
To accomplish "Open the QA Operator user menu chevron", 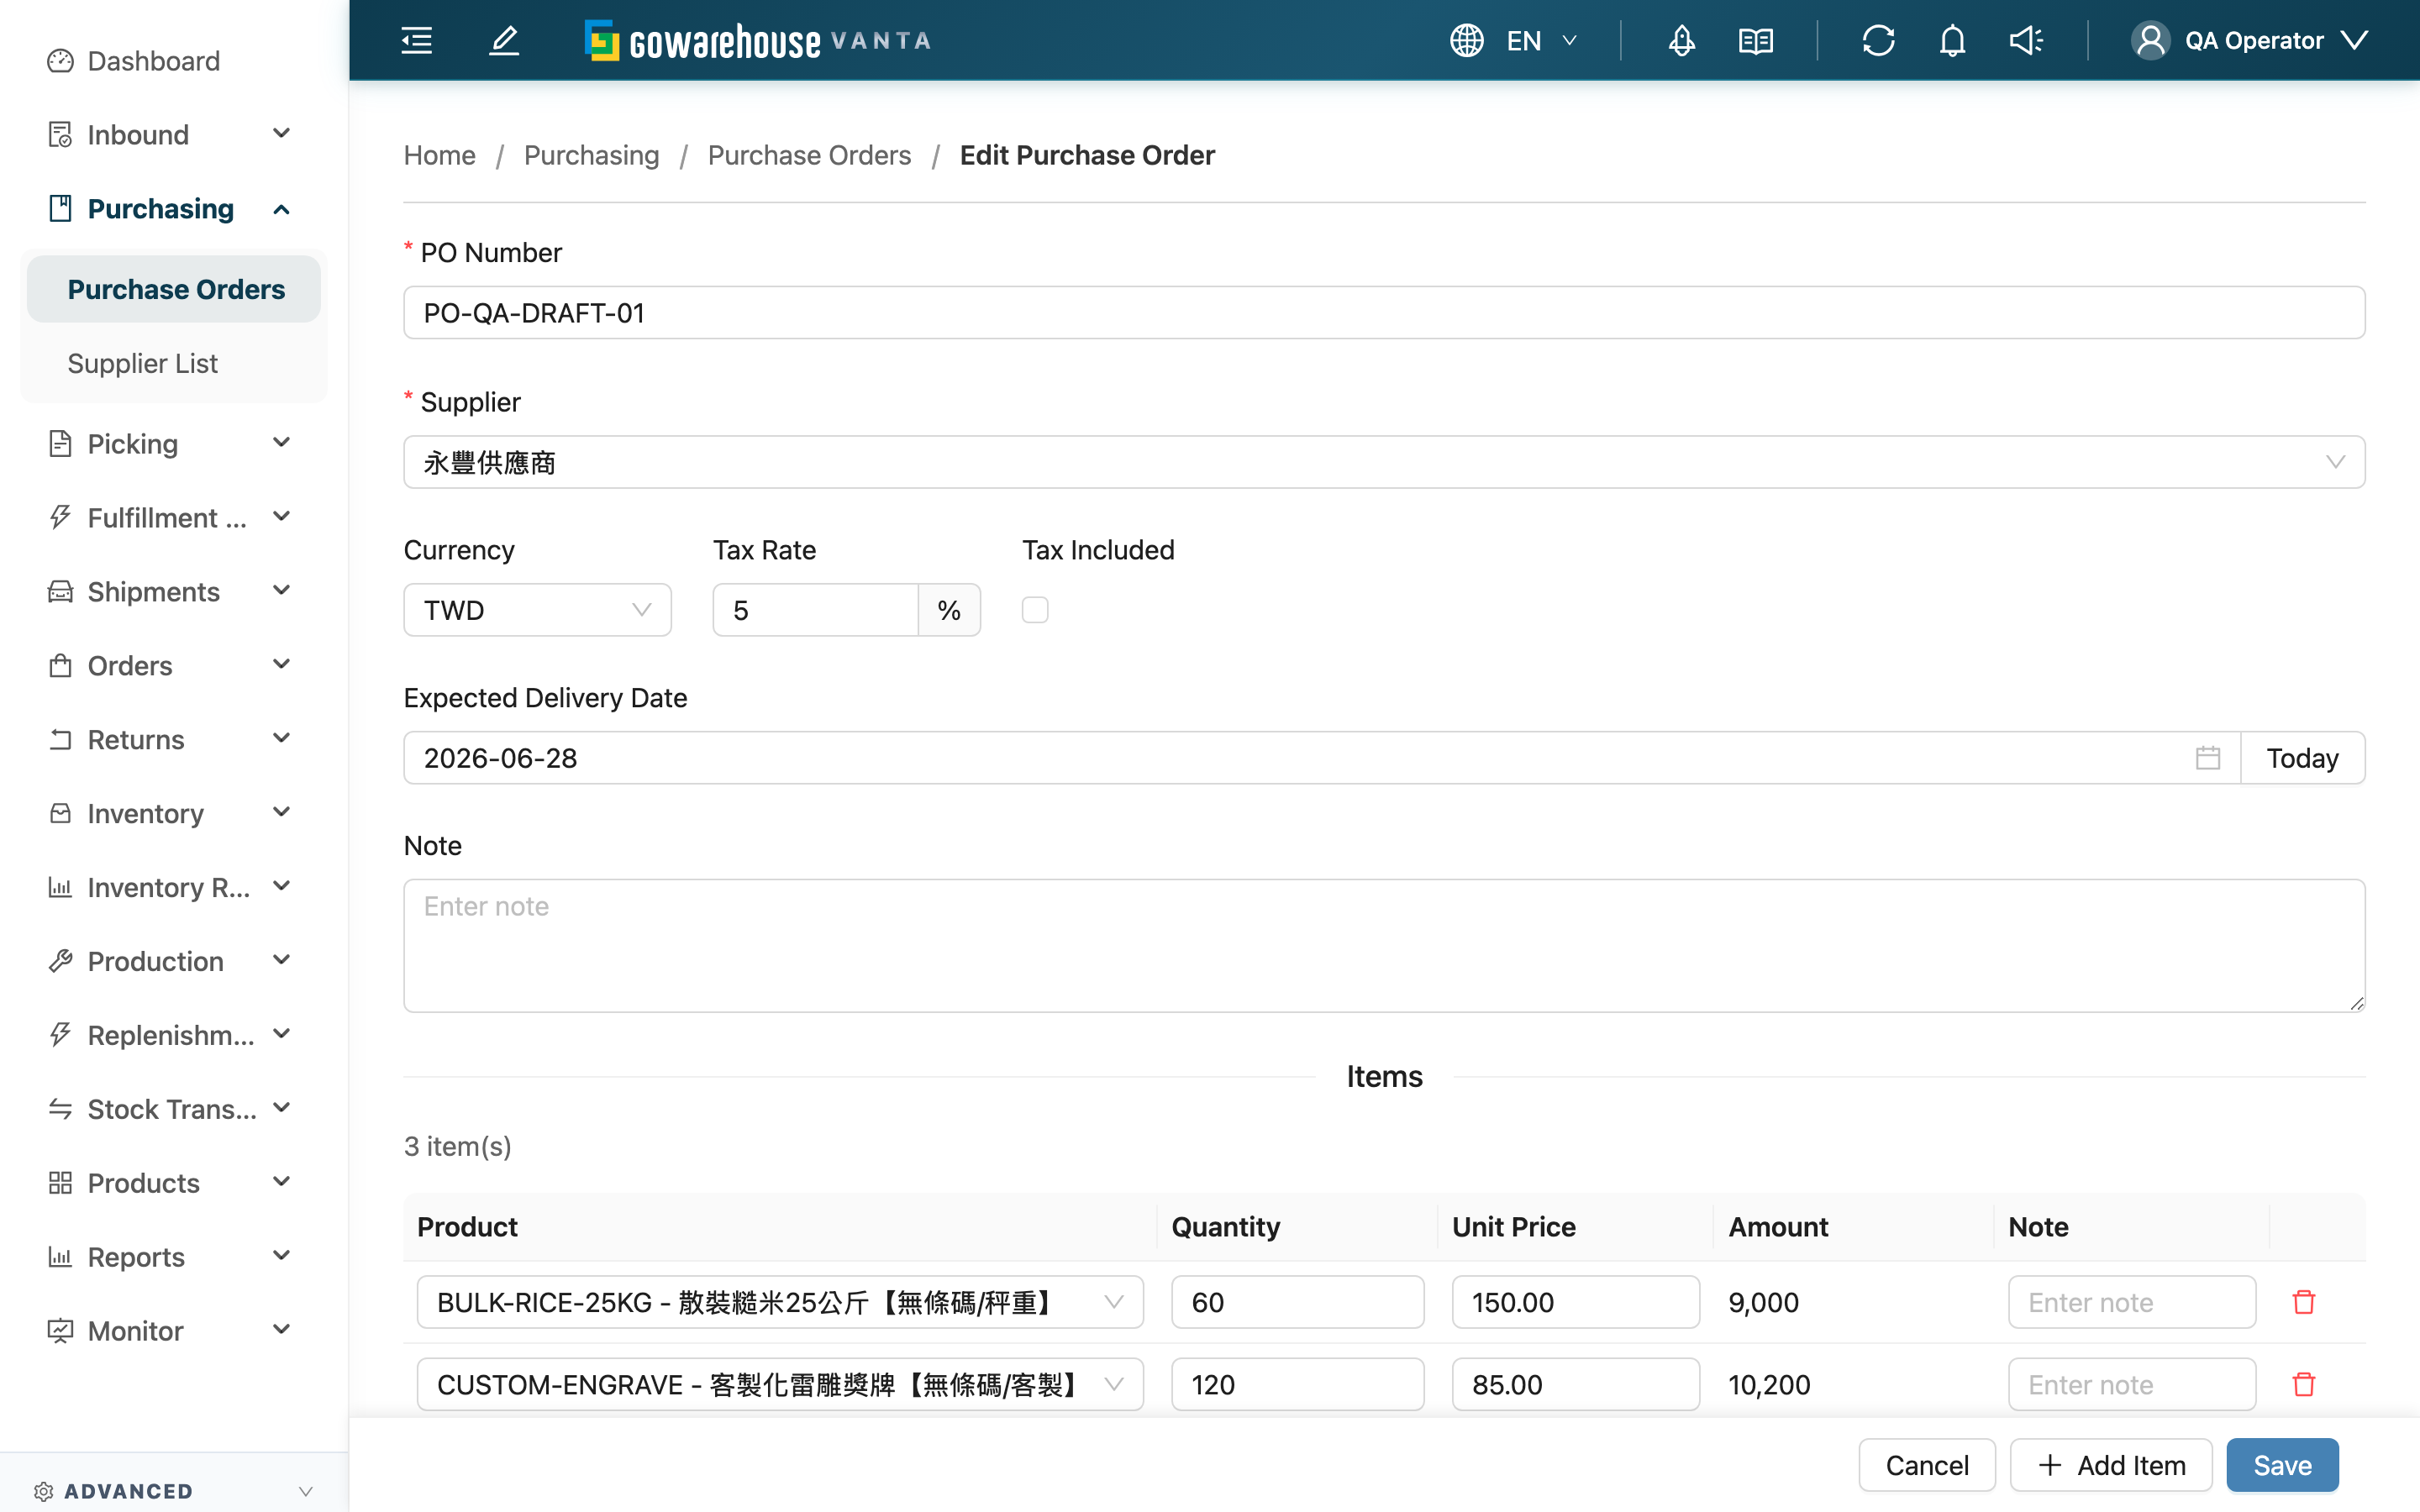I will click(x=2355, y=40).
